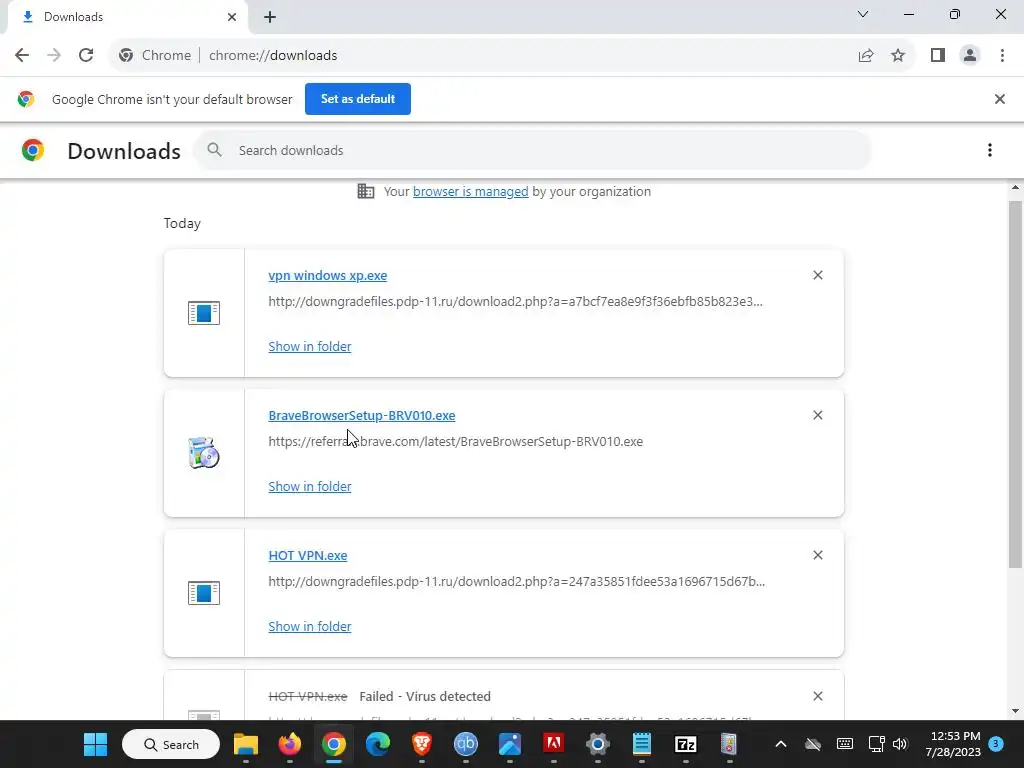Remove vpn windows xp.exe from list
Viewport: 1024px width, 768px height.
(x=817, y=276)
